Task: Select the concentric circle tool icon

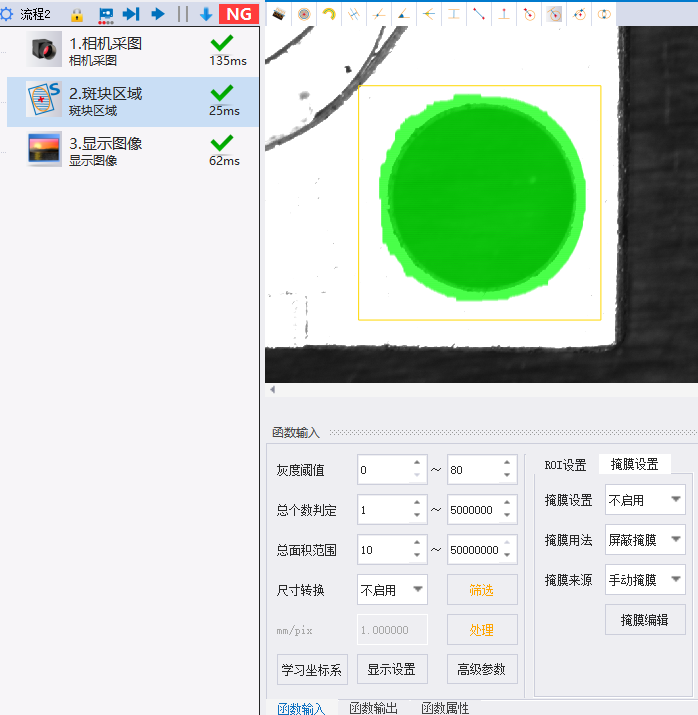Action: pyautogui.click(x=304, y=14)
